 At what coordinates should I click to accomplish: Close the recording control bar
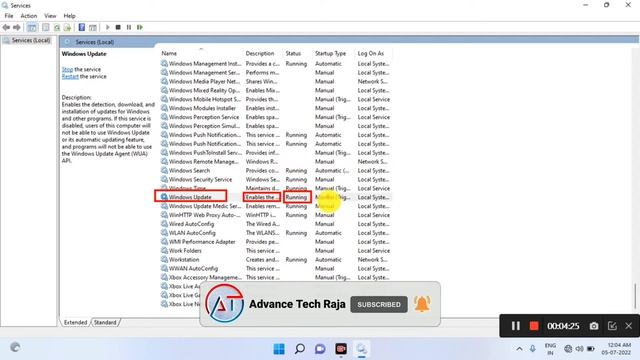tap(629, 326)
